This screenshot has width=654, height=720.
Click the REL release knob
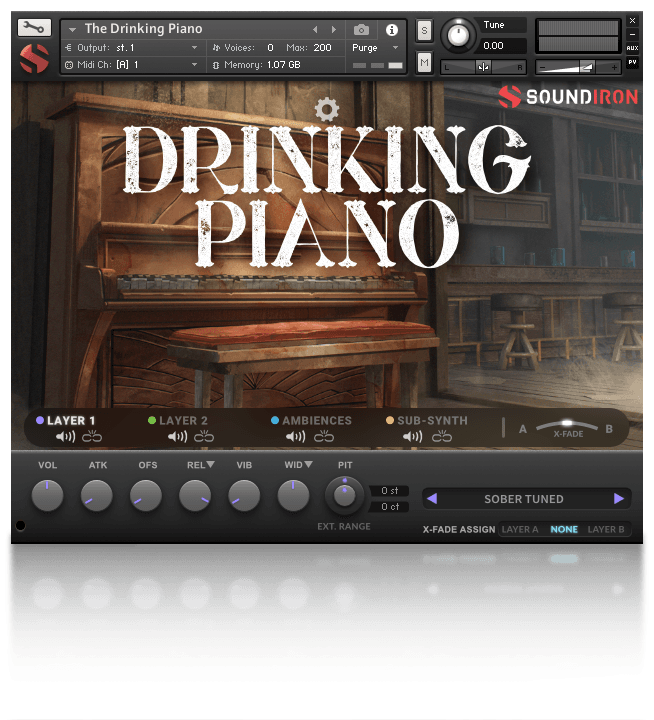click(195, 495)
